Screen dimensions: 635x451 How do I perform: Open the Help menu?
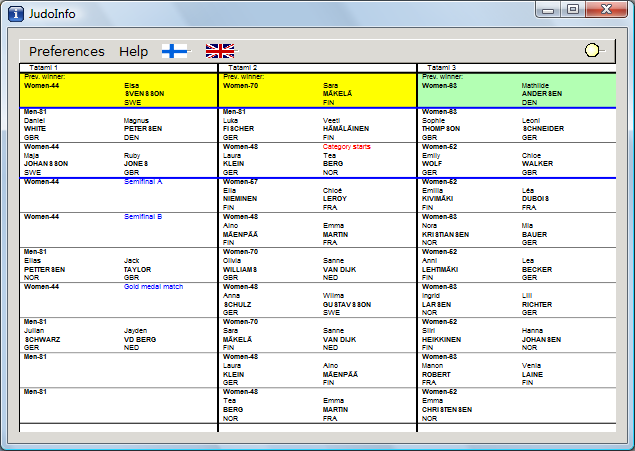point(133,51)
